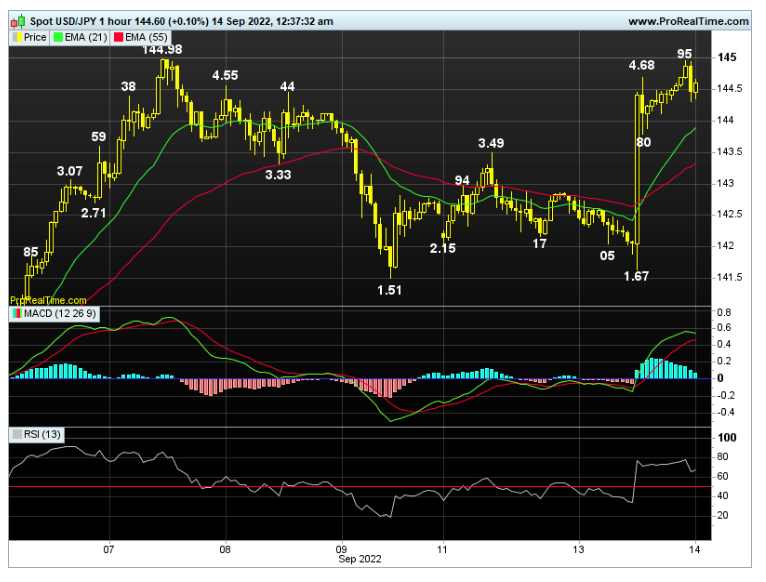Click the 11 date axis label
Viewport: 766px width, 582px height.
442,549
